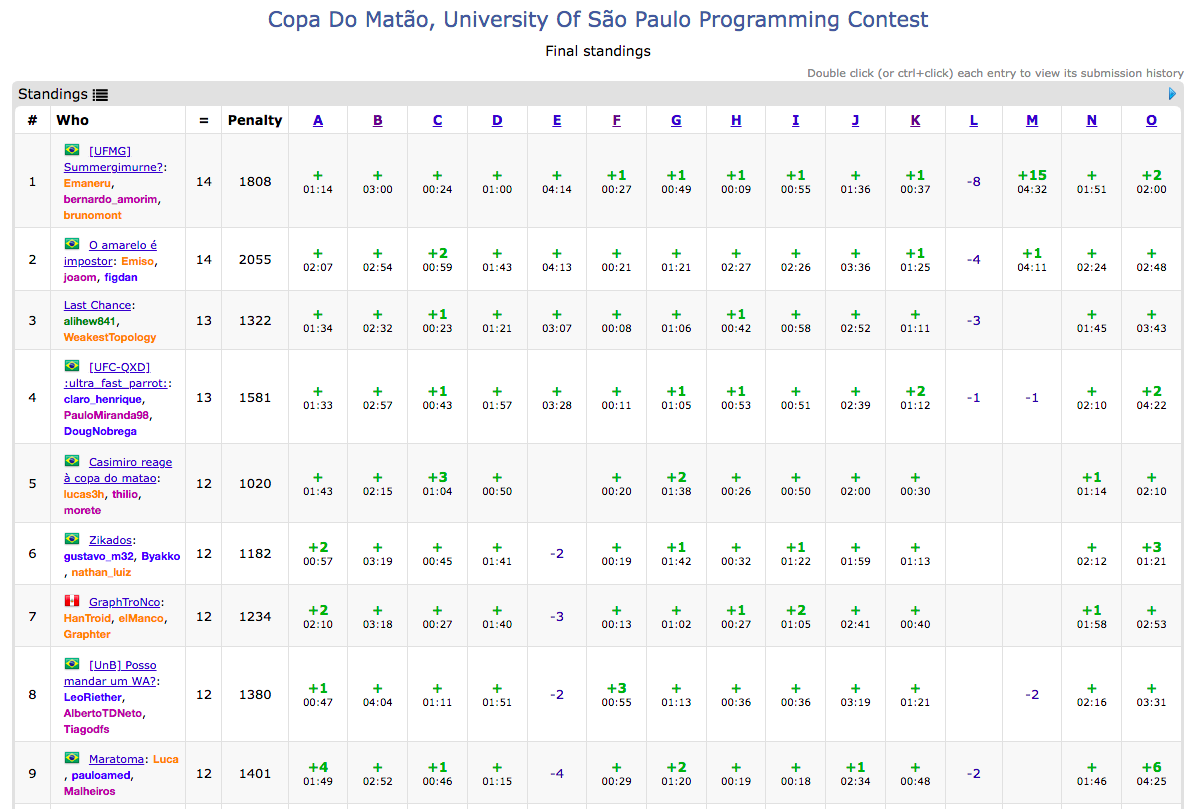Open problem H column link
Viewport: 1196px width, 809px height.
(736, 120)
